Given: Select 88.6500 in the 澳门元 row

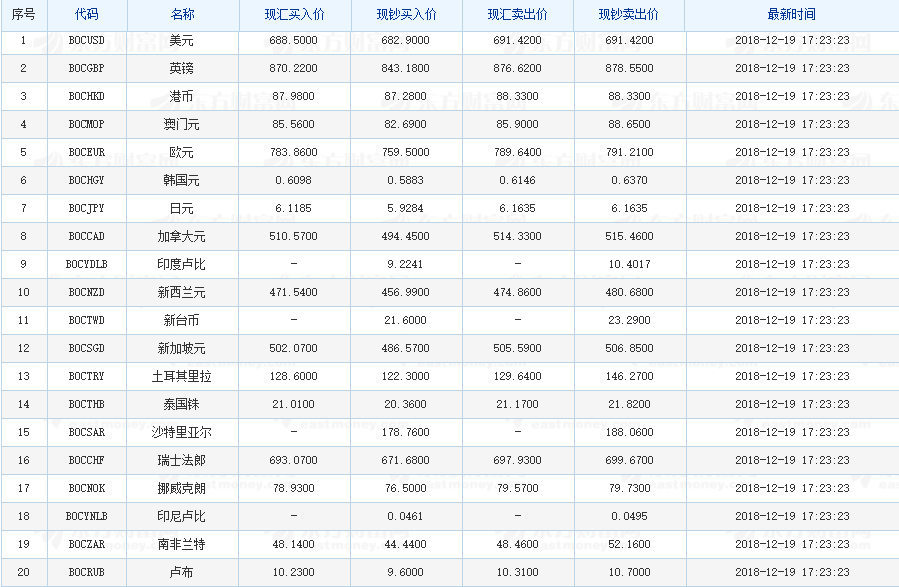Looking at the screenshot, I should 630,124.
